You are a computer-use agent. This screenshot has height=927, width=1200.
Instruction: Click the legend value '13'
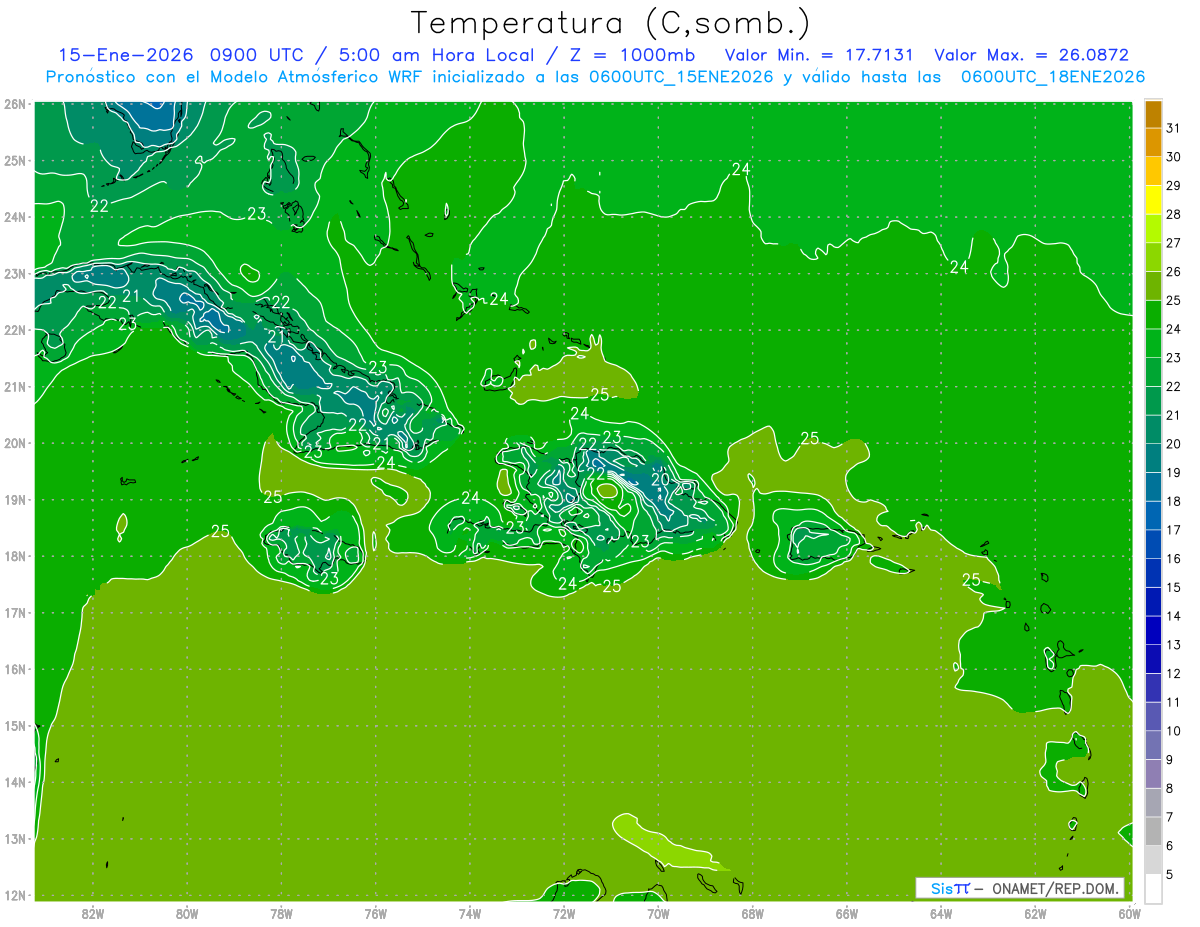tap(1173, 644)
